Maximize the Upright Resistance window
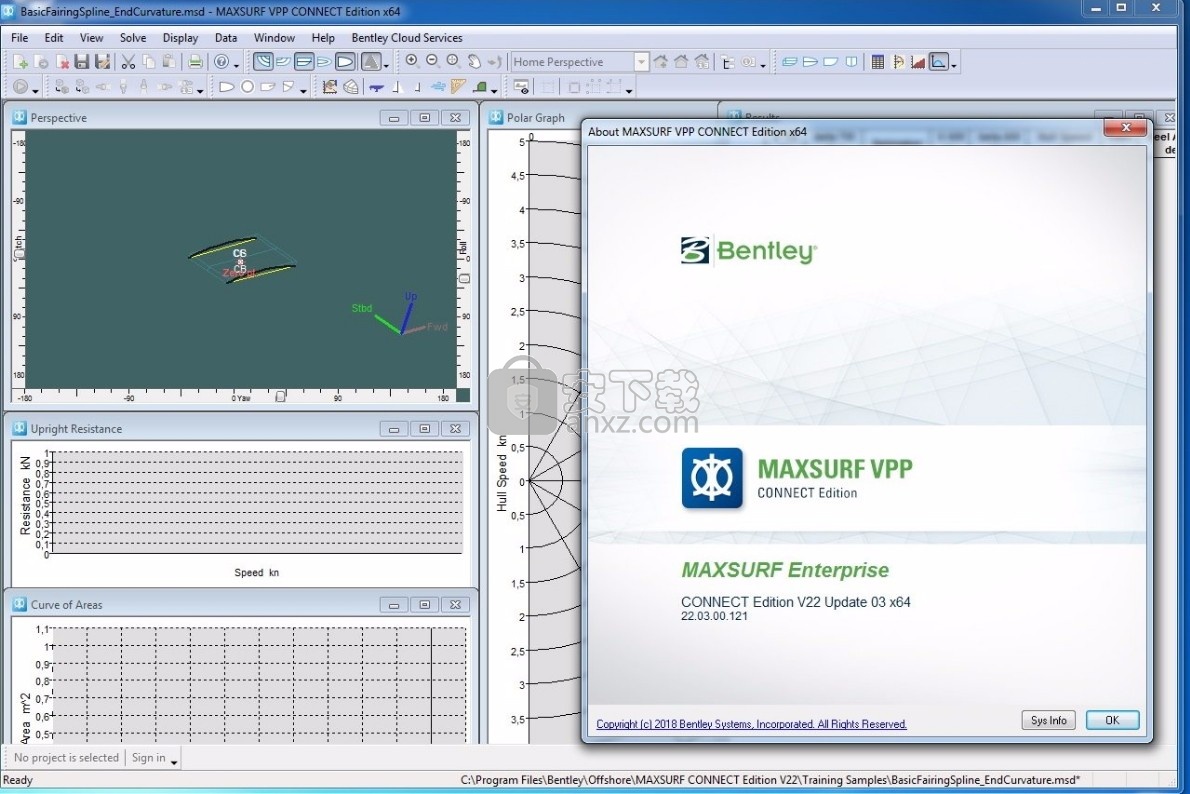 tap(424, 429)
